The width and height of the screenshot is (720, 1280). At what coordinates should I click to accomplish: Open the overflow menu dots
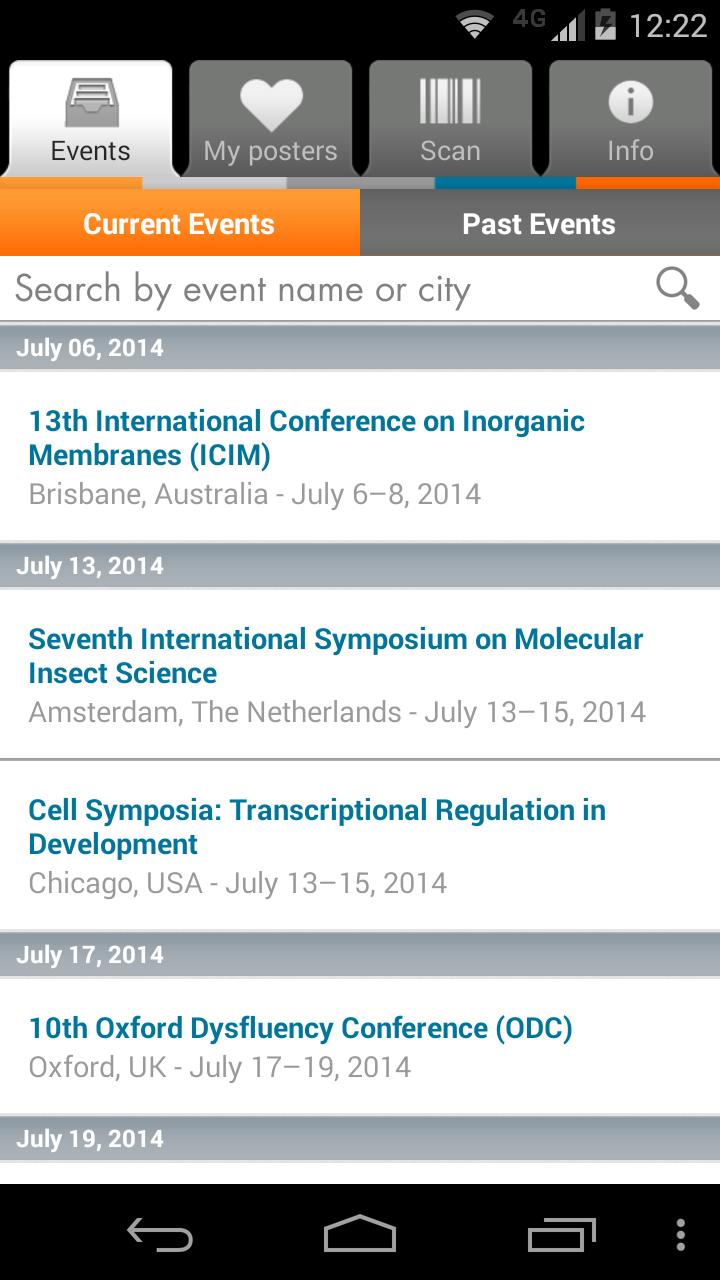click(681, 1233)
